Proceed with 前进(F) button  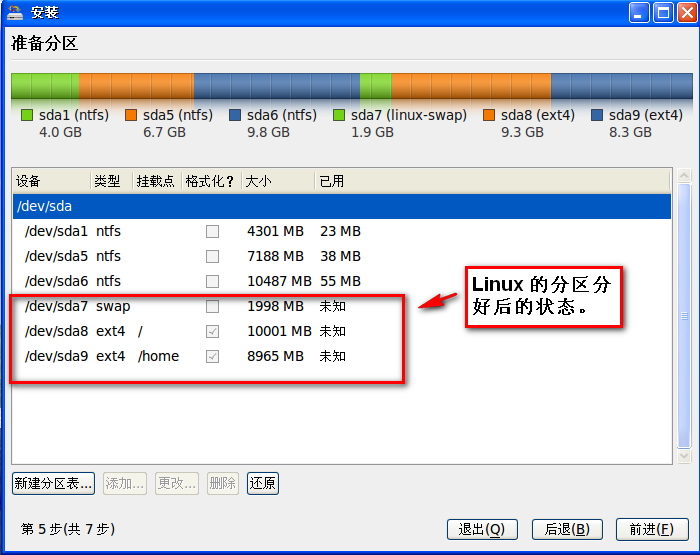point(652,530)
